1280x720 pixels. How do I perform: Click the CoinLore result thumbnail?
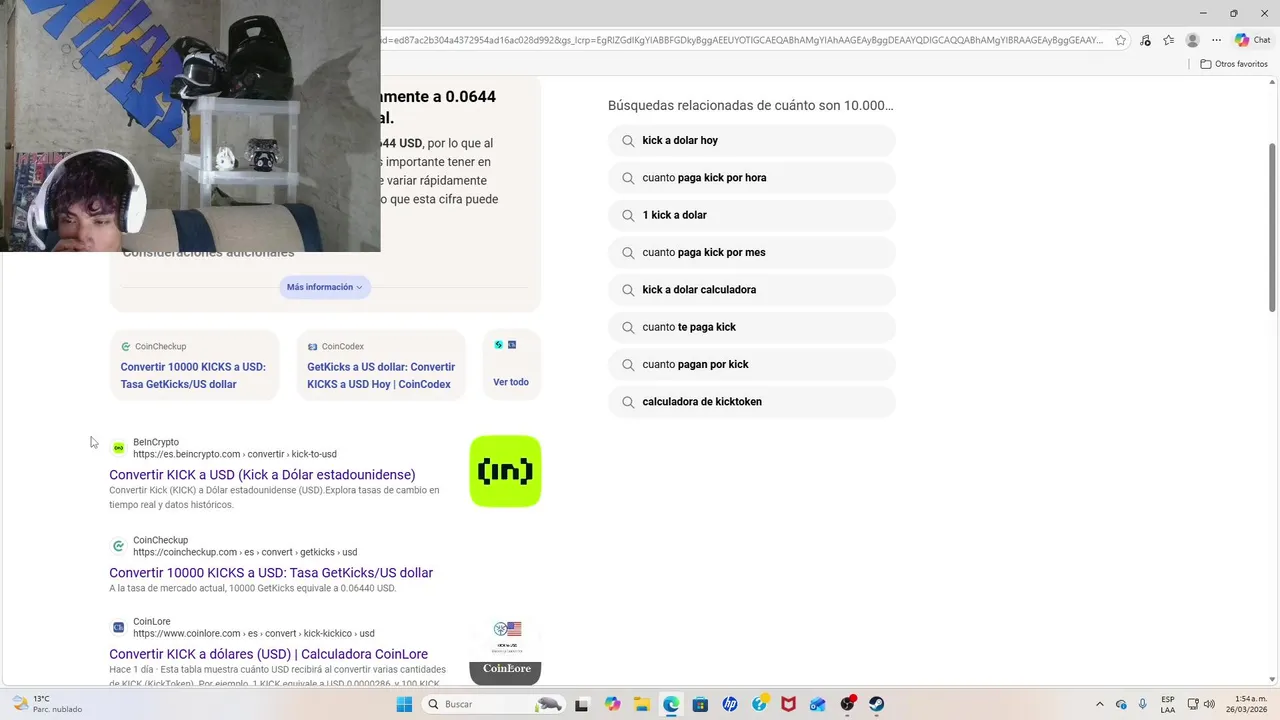click(x=505, y=651)
